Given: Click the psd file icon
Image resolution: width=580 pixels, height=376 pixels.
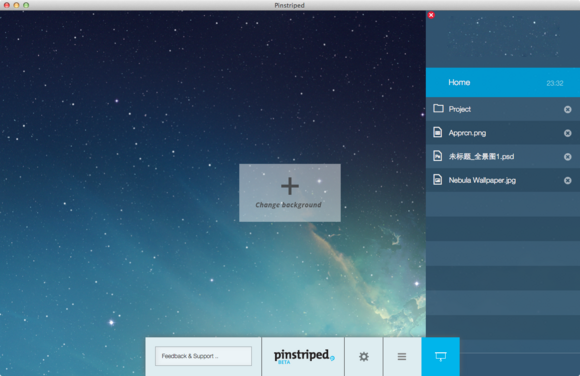Looking at the screenshot, I should tap(438, 156).
